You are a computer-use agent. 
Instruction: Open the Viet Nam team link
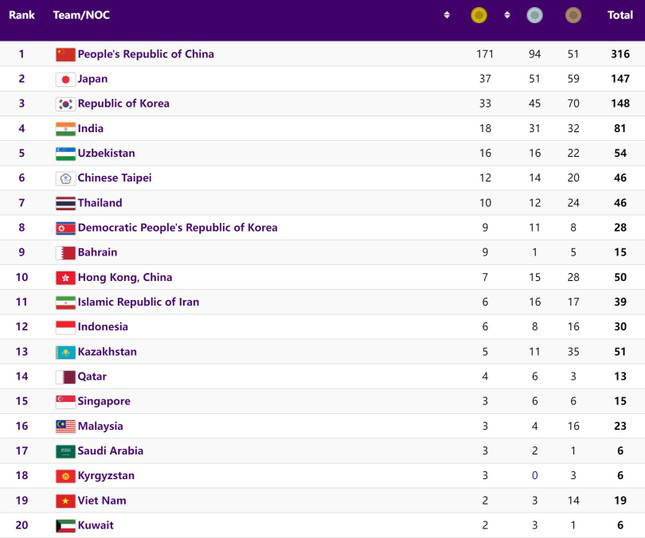click(102, 501)
